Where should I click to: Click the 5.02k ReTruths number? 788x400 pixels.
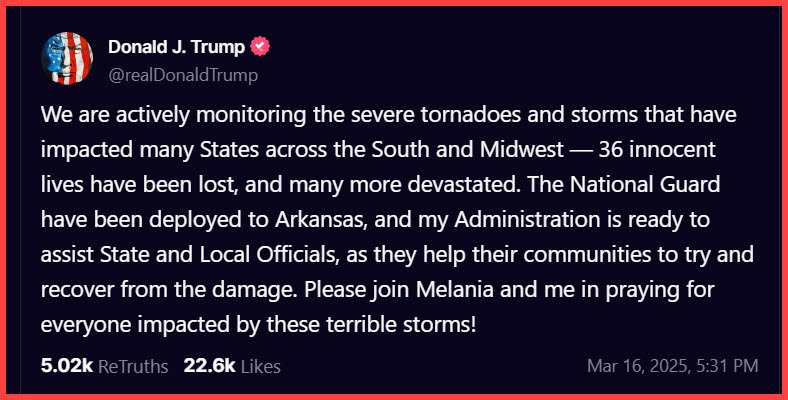point(66,366)
